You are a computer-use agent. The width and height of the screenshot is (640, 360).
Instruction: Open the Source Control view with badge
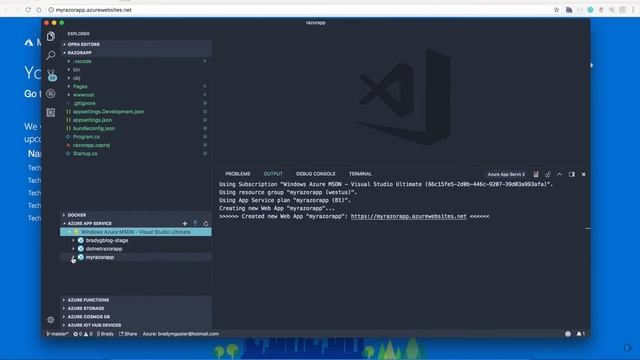pos(51,75)
